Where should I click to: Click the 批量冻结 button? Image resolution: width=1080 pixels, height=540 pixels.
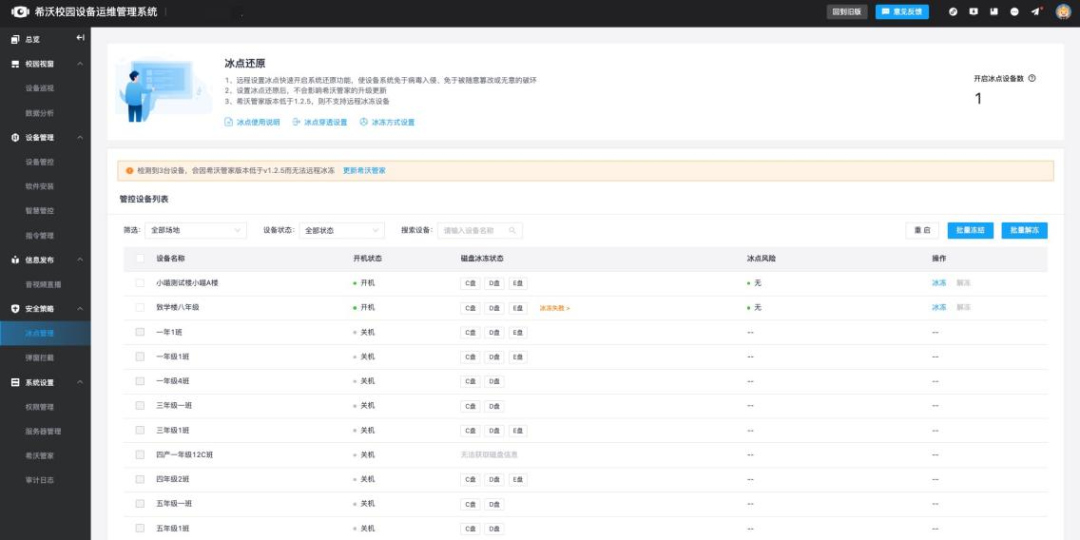coord(970,230)
